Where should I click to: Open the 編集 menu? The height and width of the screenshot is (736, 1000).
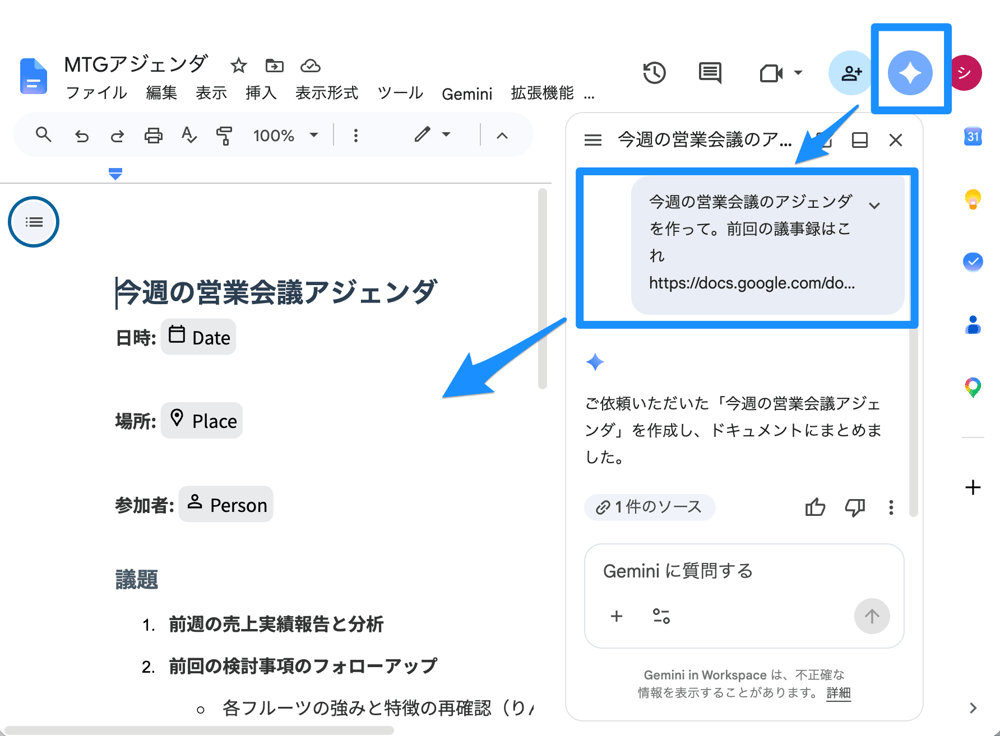(x=161, y=93)
